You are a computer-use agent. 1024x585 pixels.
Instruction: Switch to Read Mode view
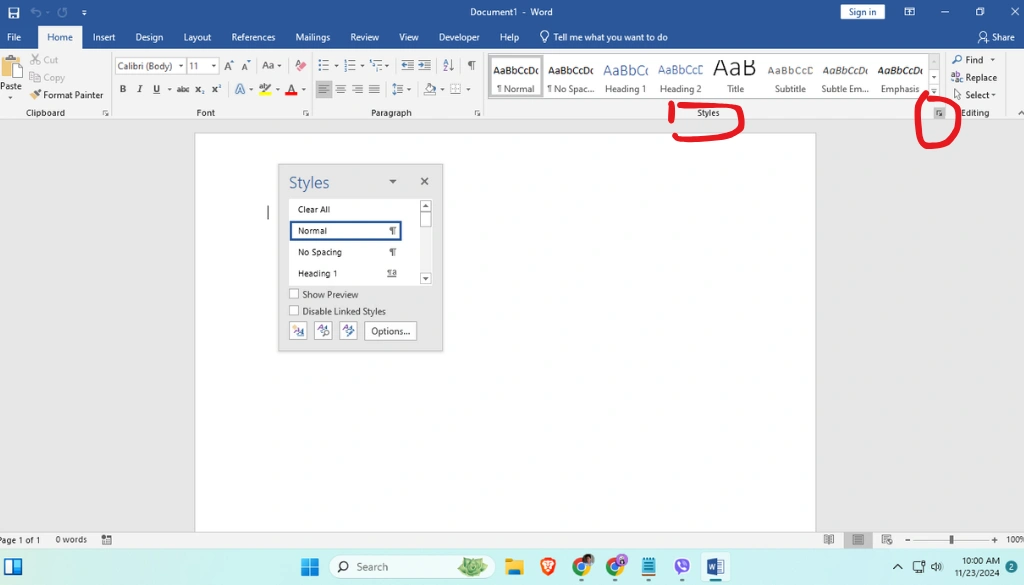pyautogui.click(x=829, y=539)
